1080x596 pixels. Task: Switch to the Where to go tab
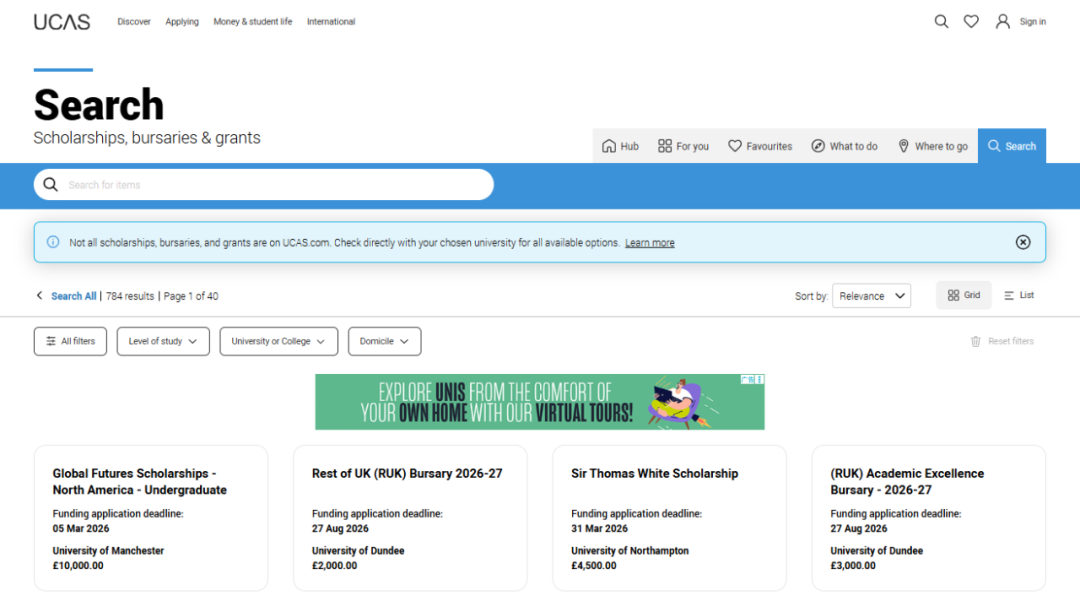[x=932, y=146]
